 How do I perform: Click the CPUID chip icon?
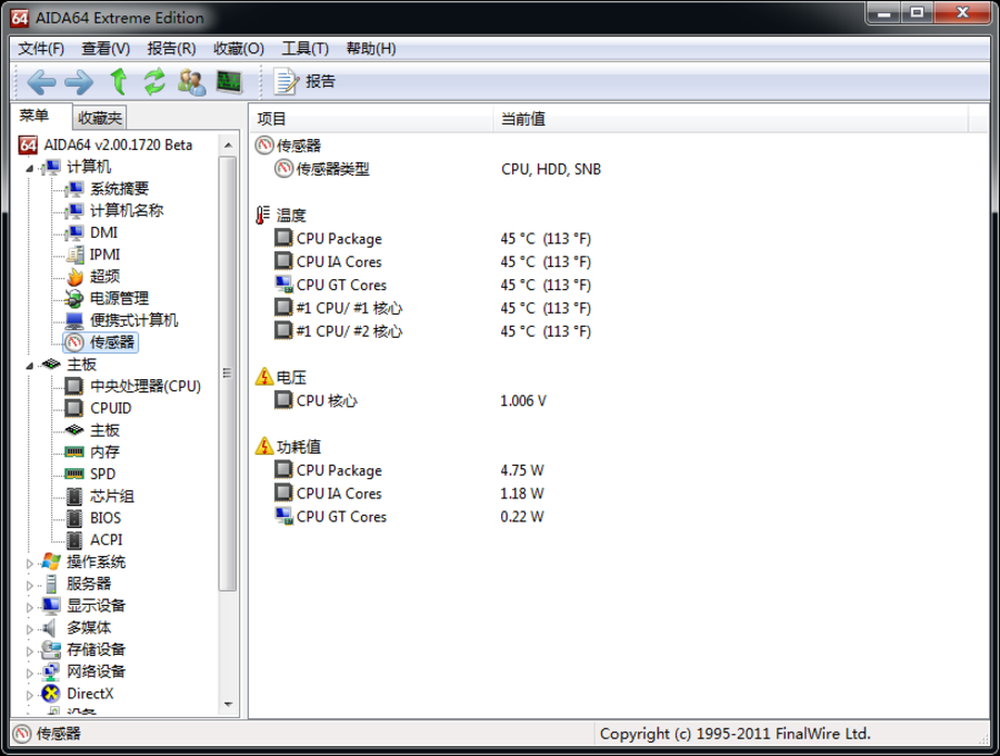pyautogui.click(x=75, y=408)
